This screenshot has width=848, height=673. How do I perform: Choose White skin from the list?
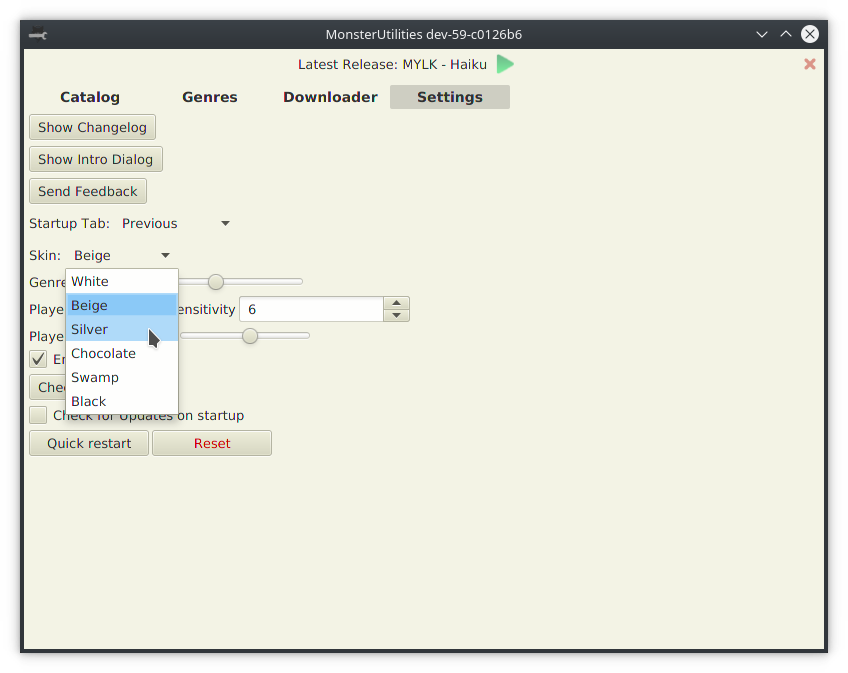pyautogui.click(x=122, y=281)
